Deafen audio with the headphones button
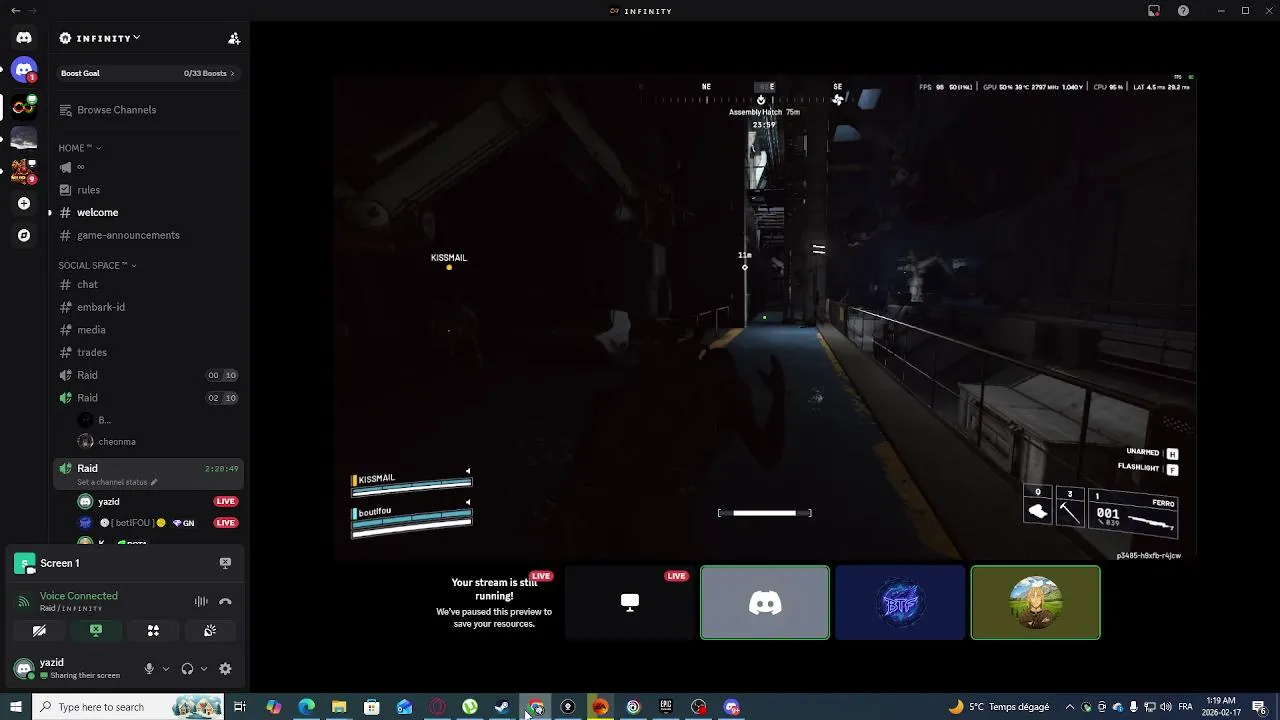 pos(187,669)
